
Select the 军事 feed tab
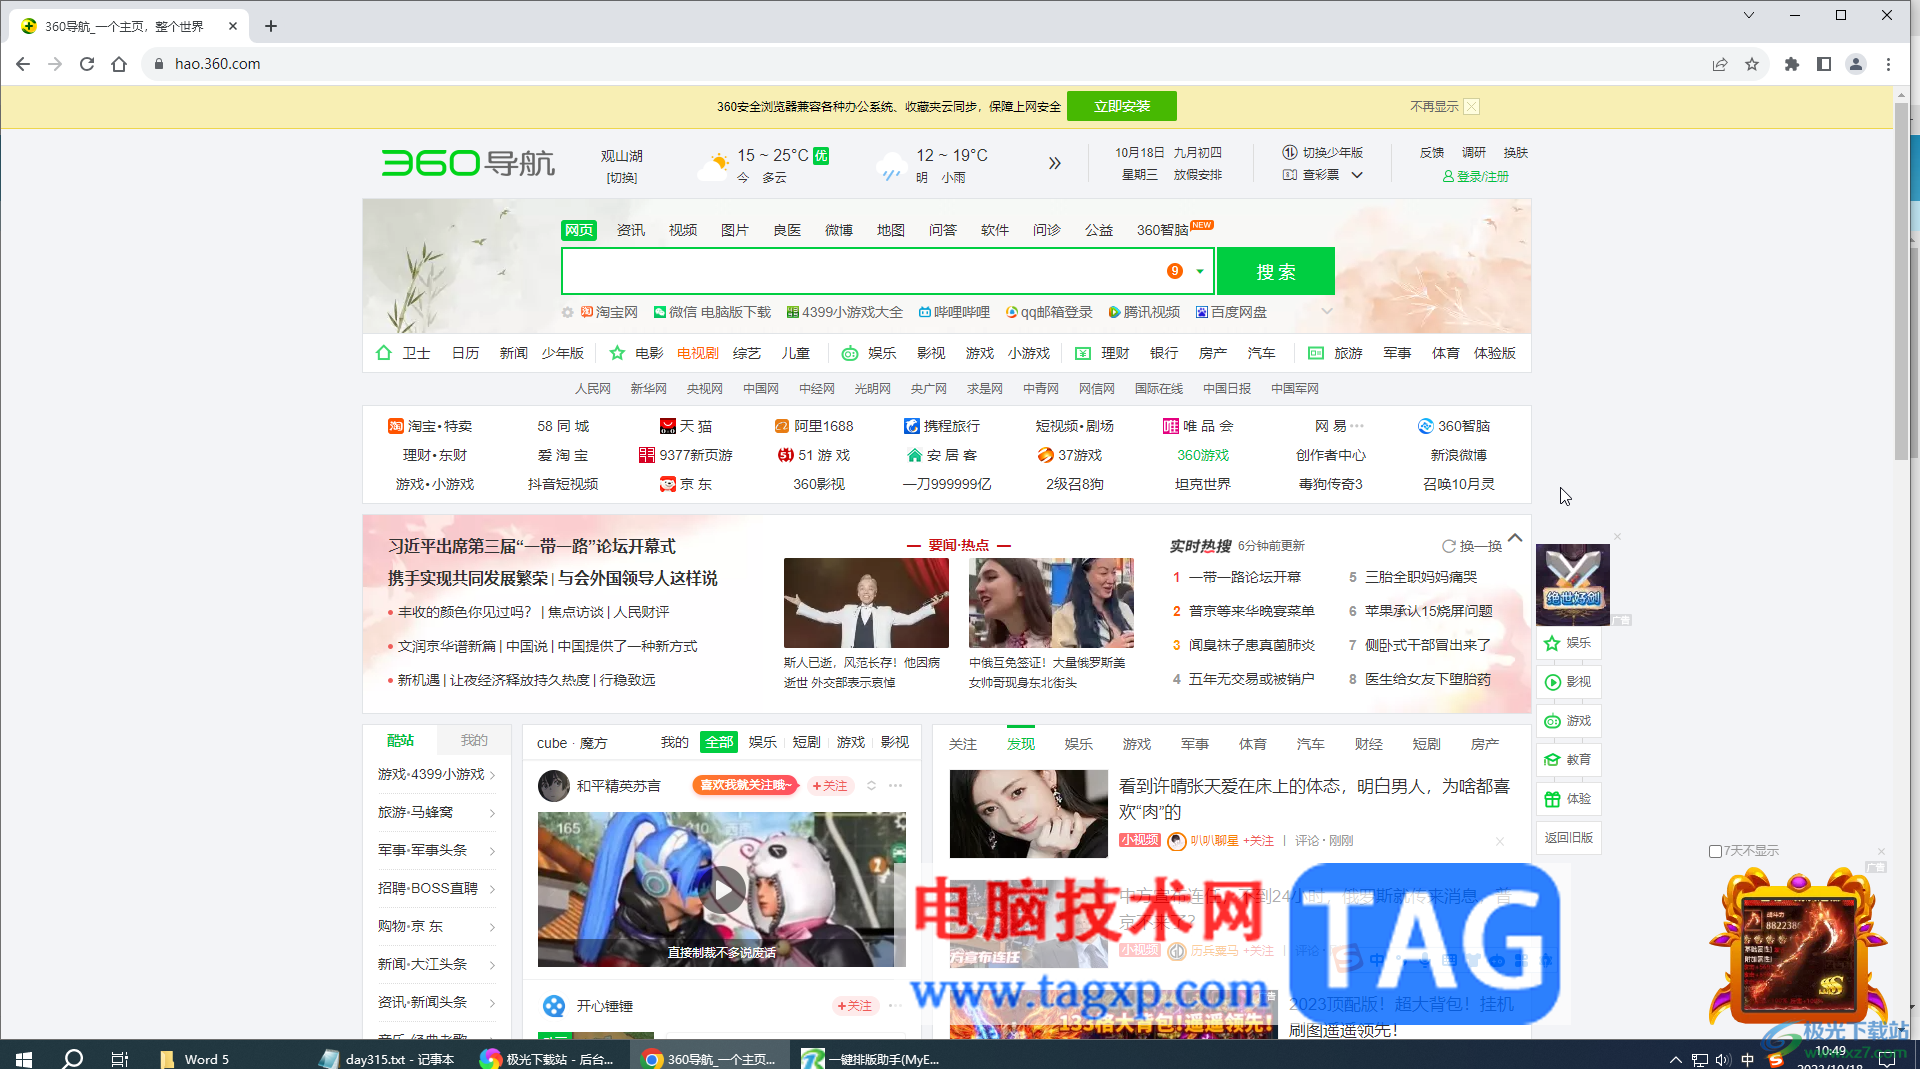pyautogui.click(x=1195, y=744)
